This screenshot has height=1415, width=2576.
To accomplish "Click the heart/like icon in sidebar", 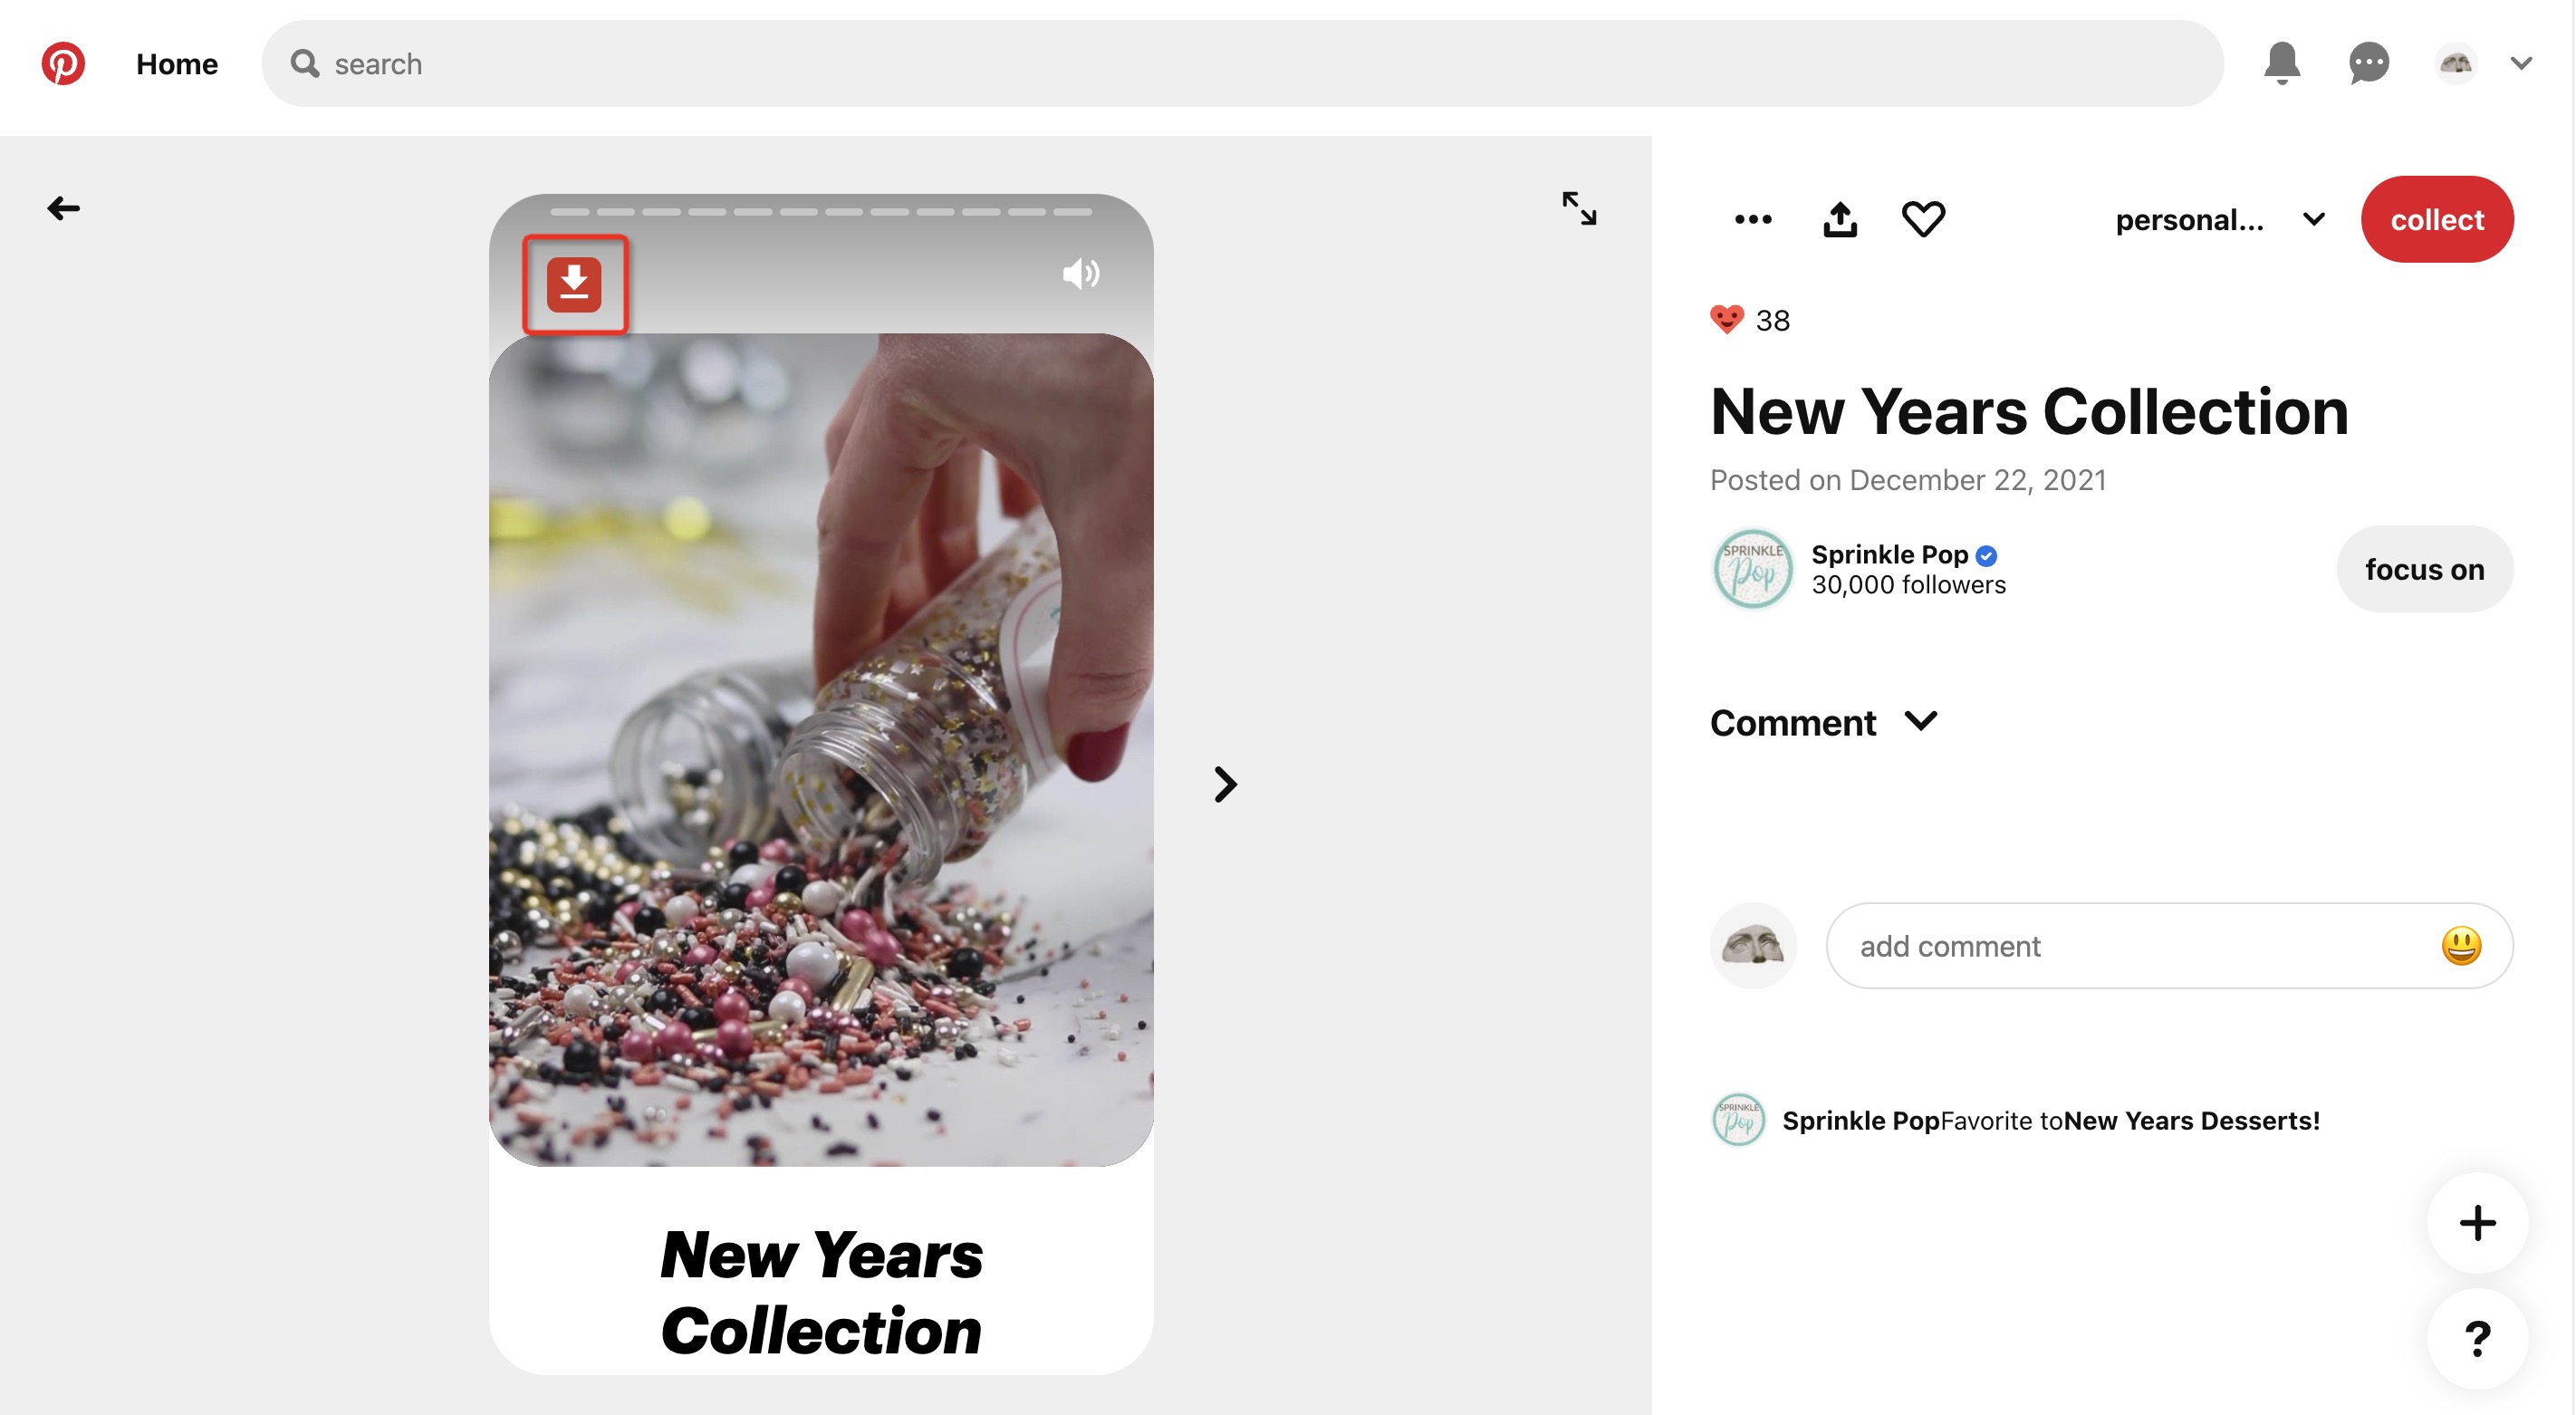I will pos(1925,217).
